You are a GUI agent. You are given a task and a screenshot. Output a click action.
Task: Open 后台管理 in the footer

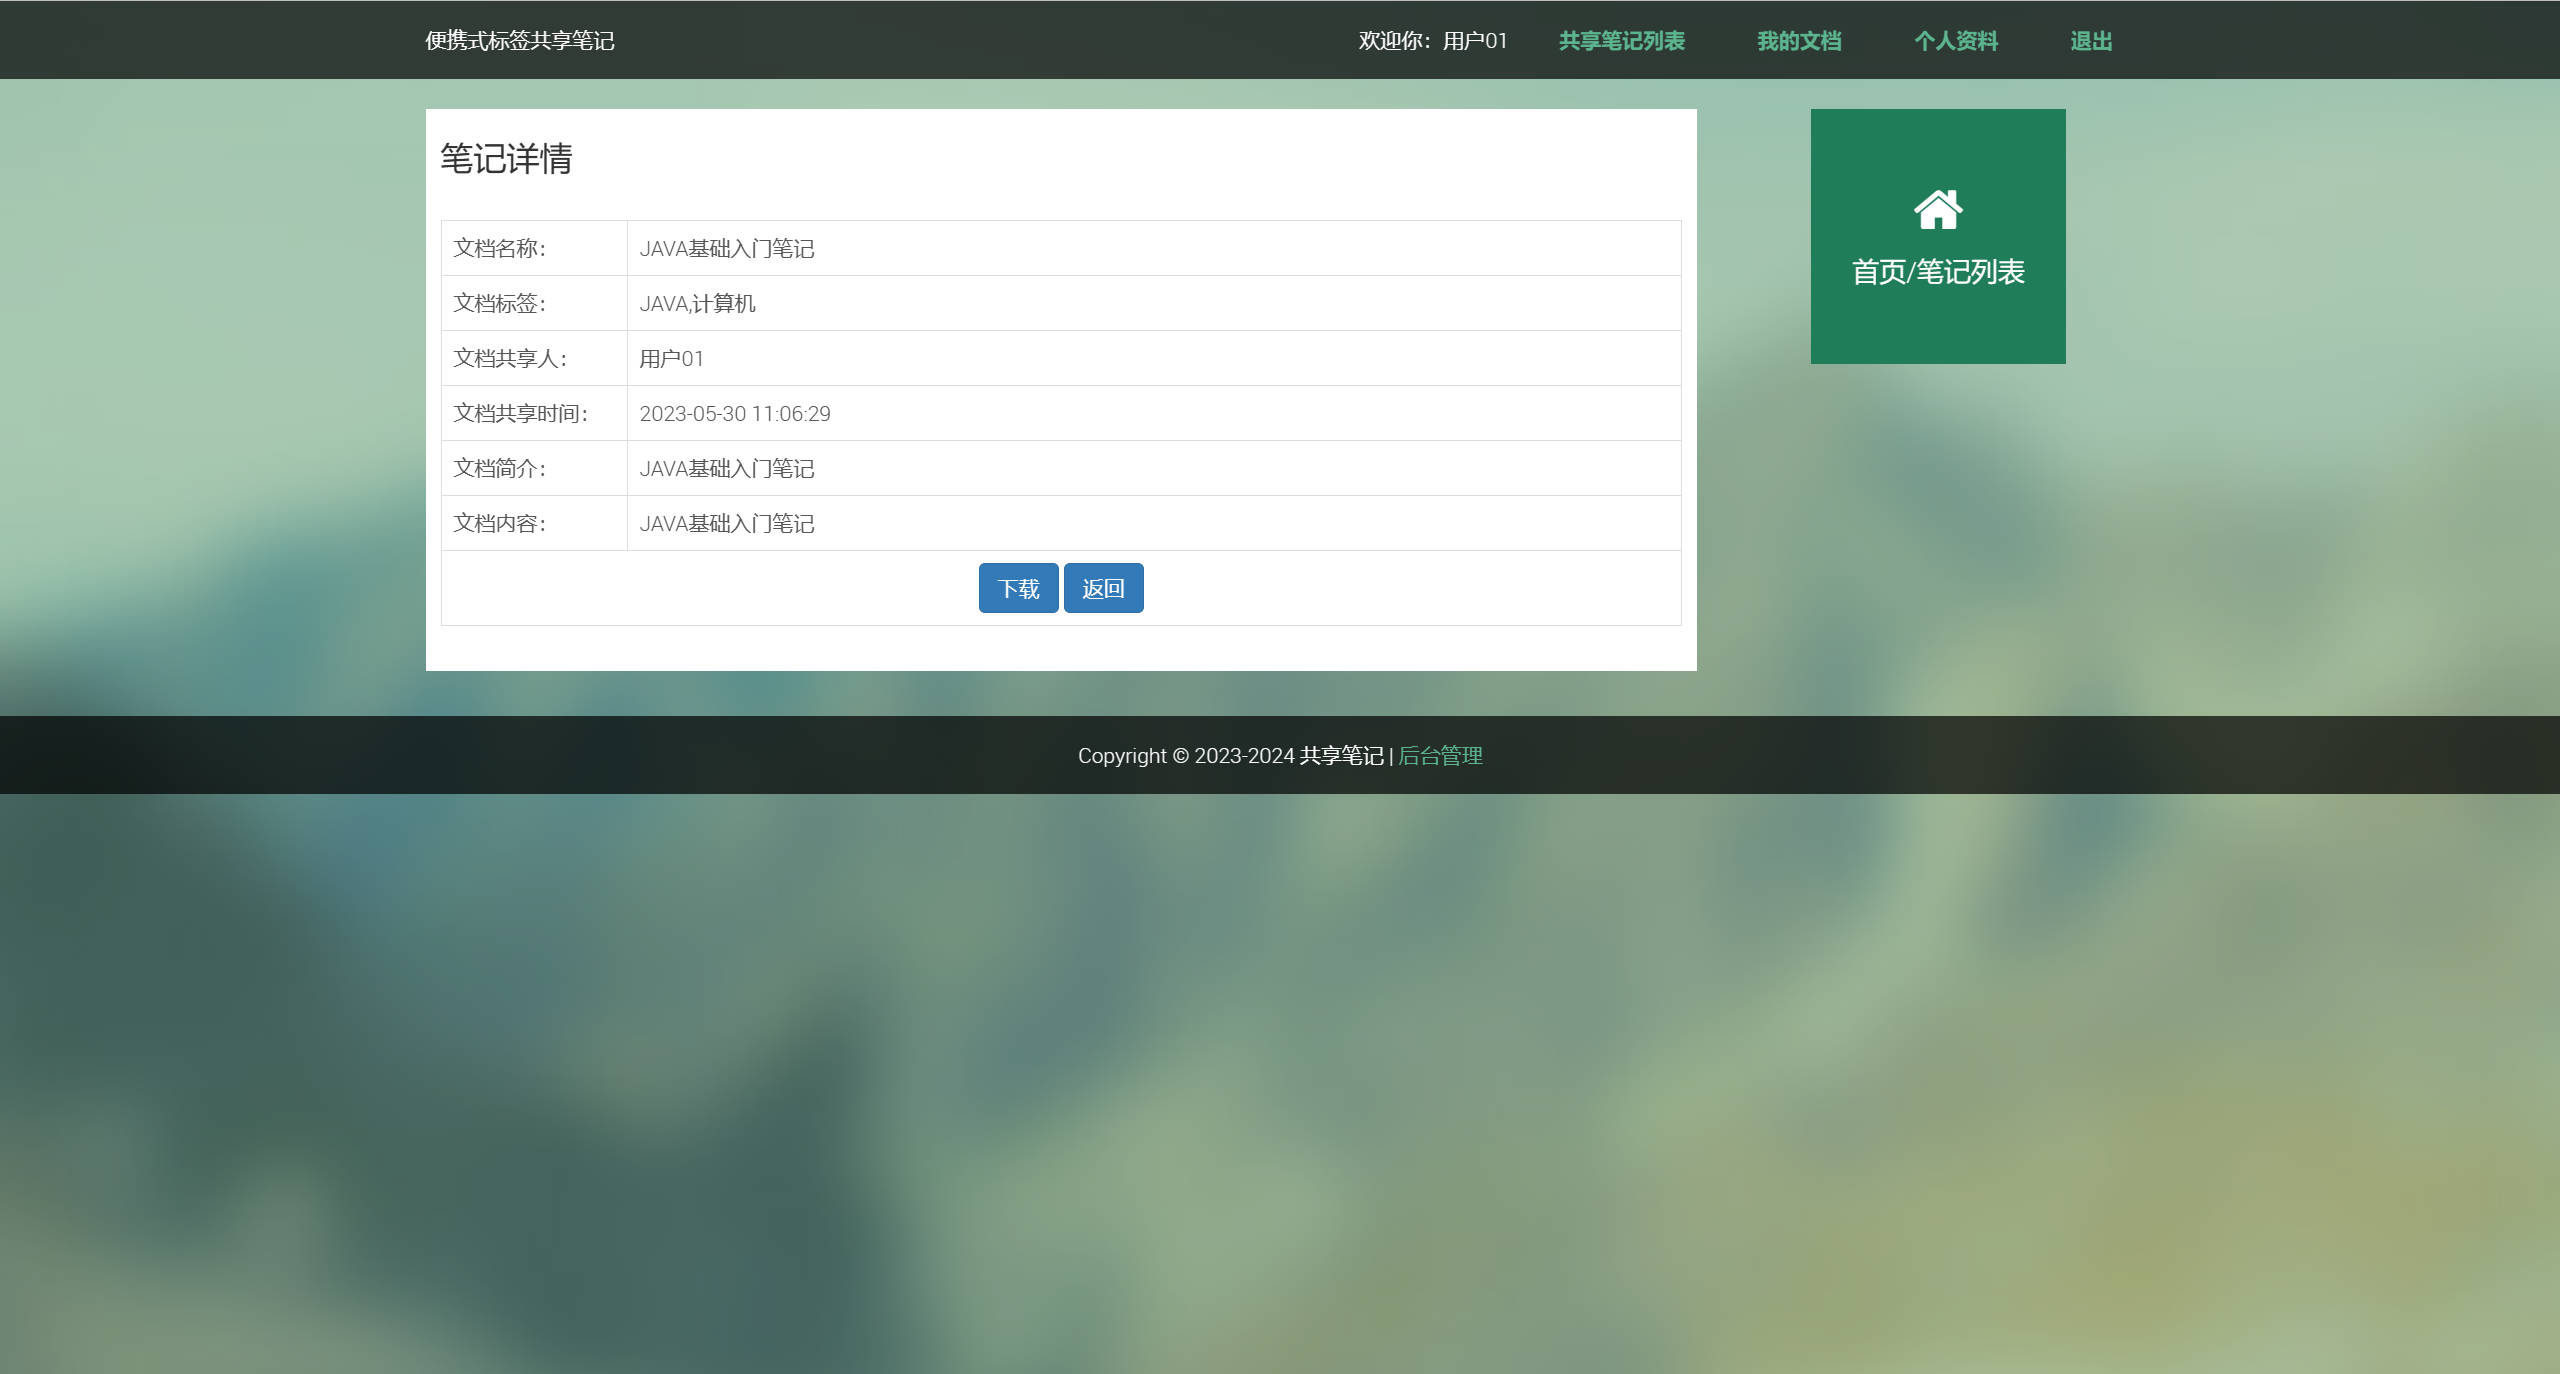click(x=1440, y=756)
